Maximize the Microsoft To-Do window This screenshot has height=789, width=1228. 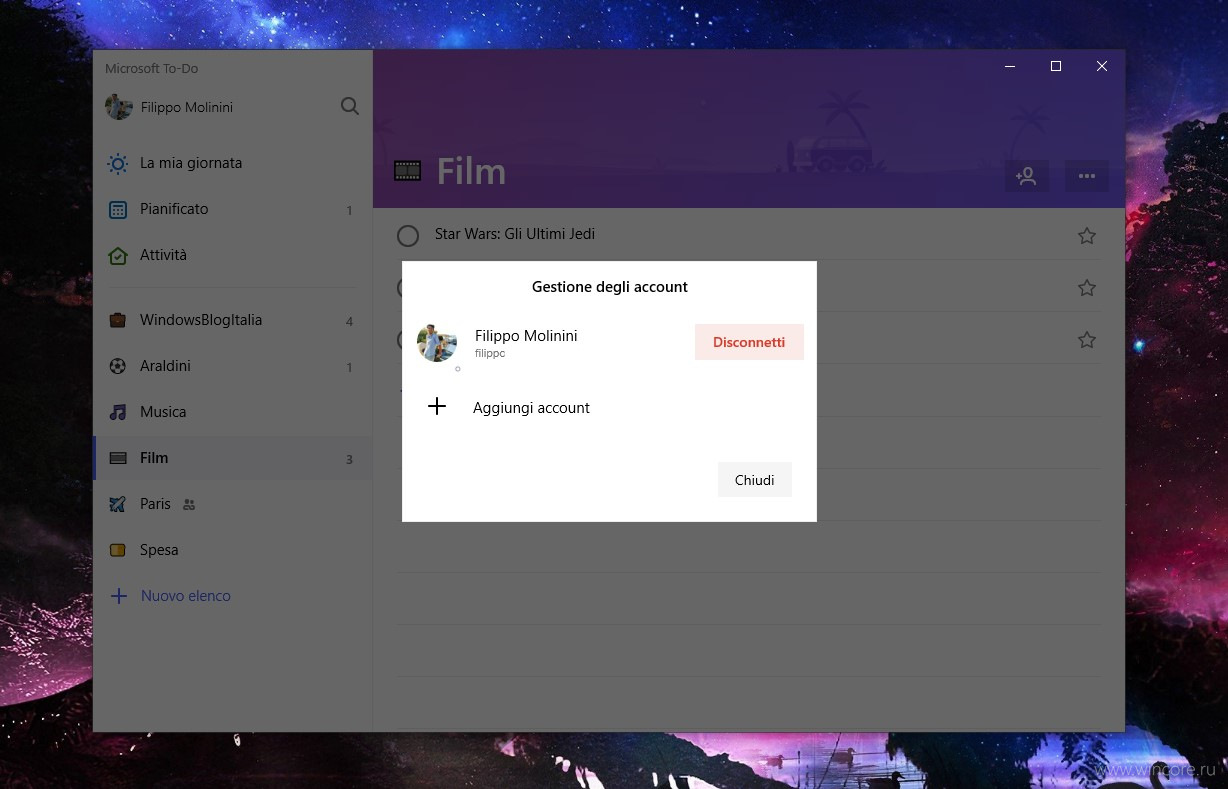[x=1056, y=66]
